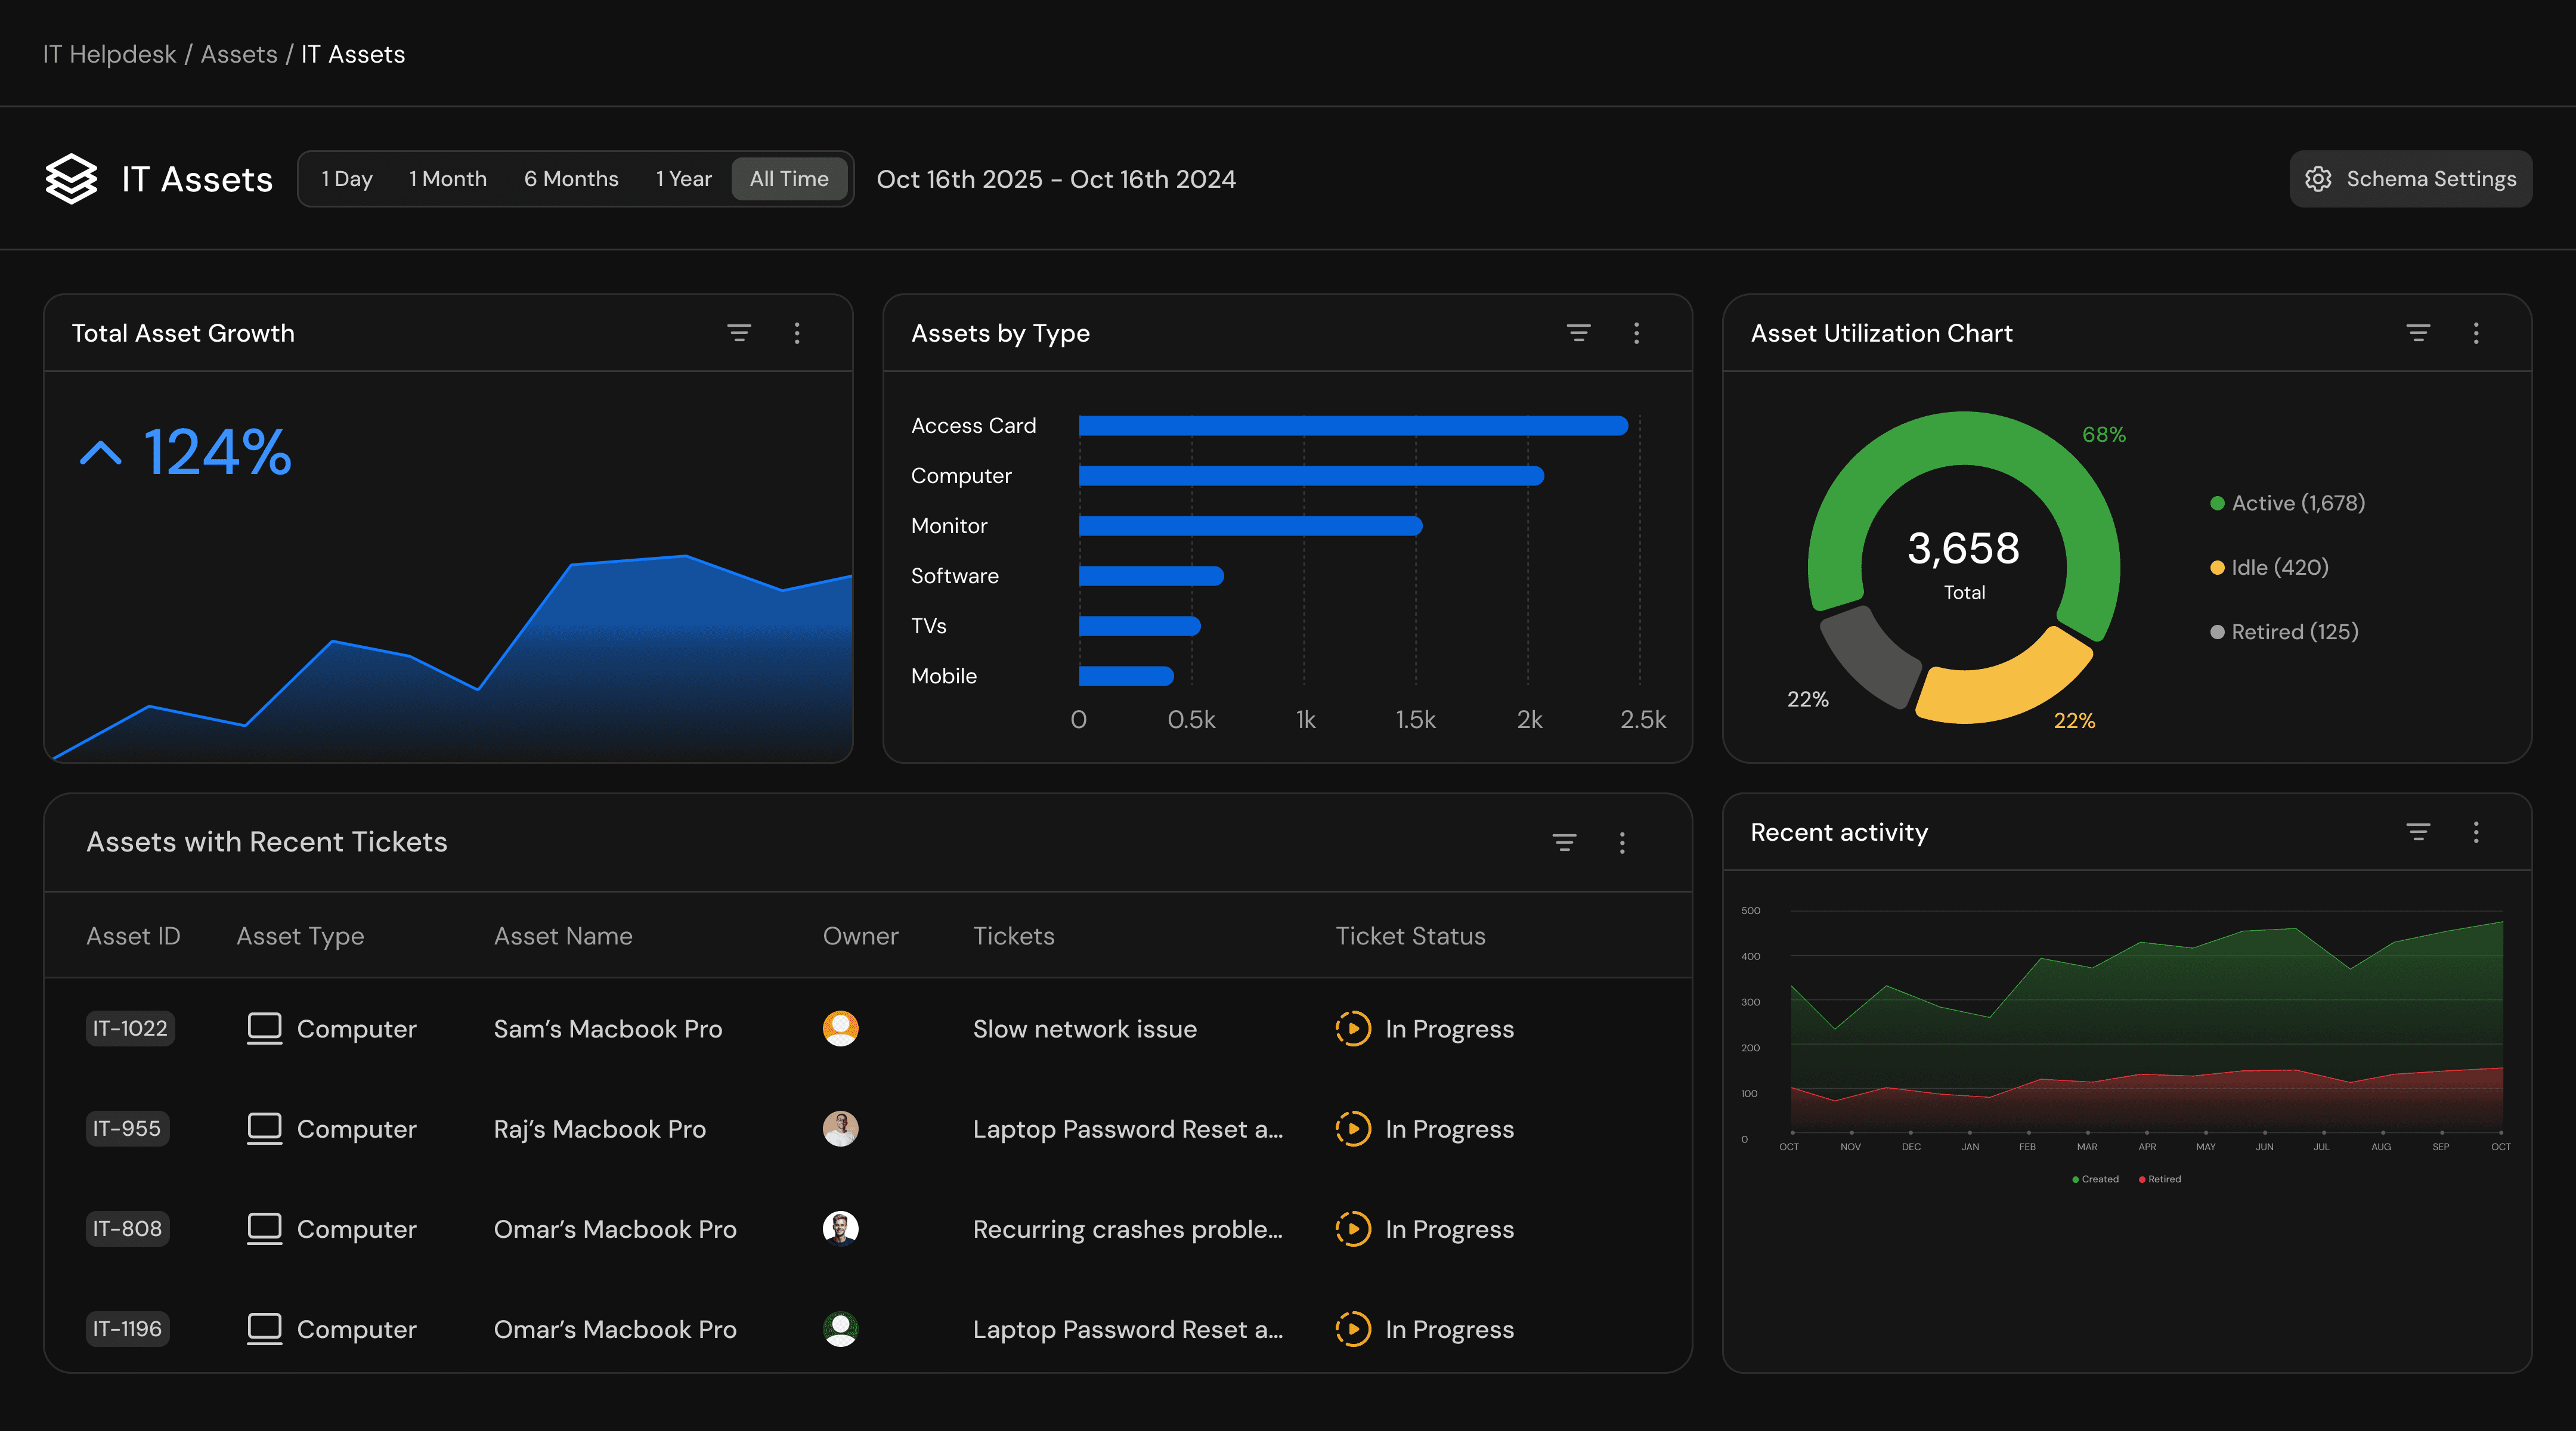This screenshot has width=2576, height=1431.
Task: Select the 1 Month range tab
Action: pyautogui.click(x=447, y=179)
